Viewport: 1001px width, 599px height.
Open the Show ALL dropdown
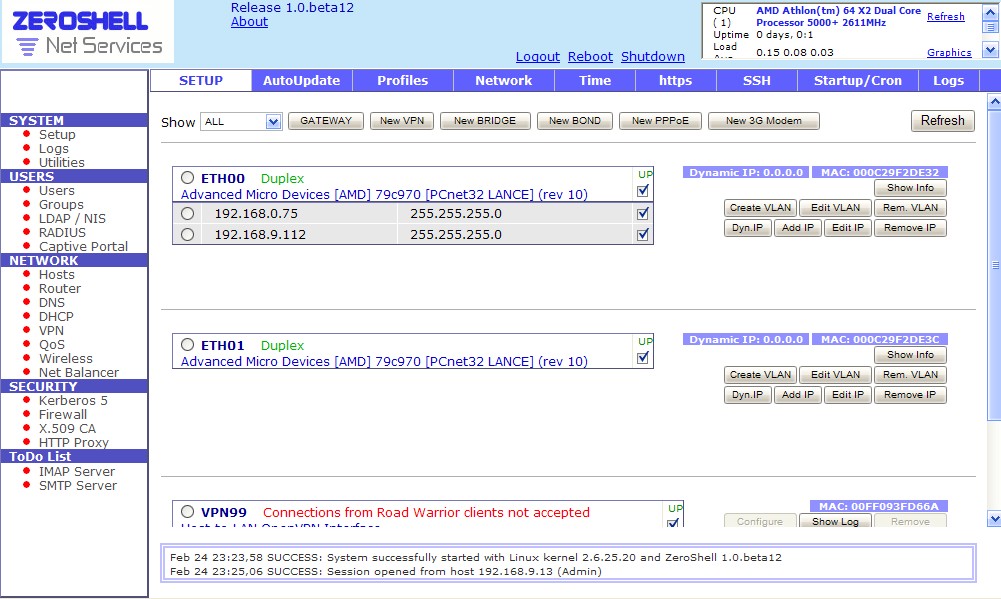[x=241, y=121]
